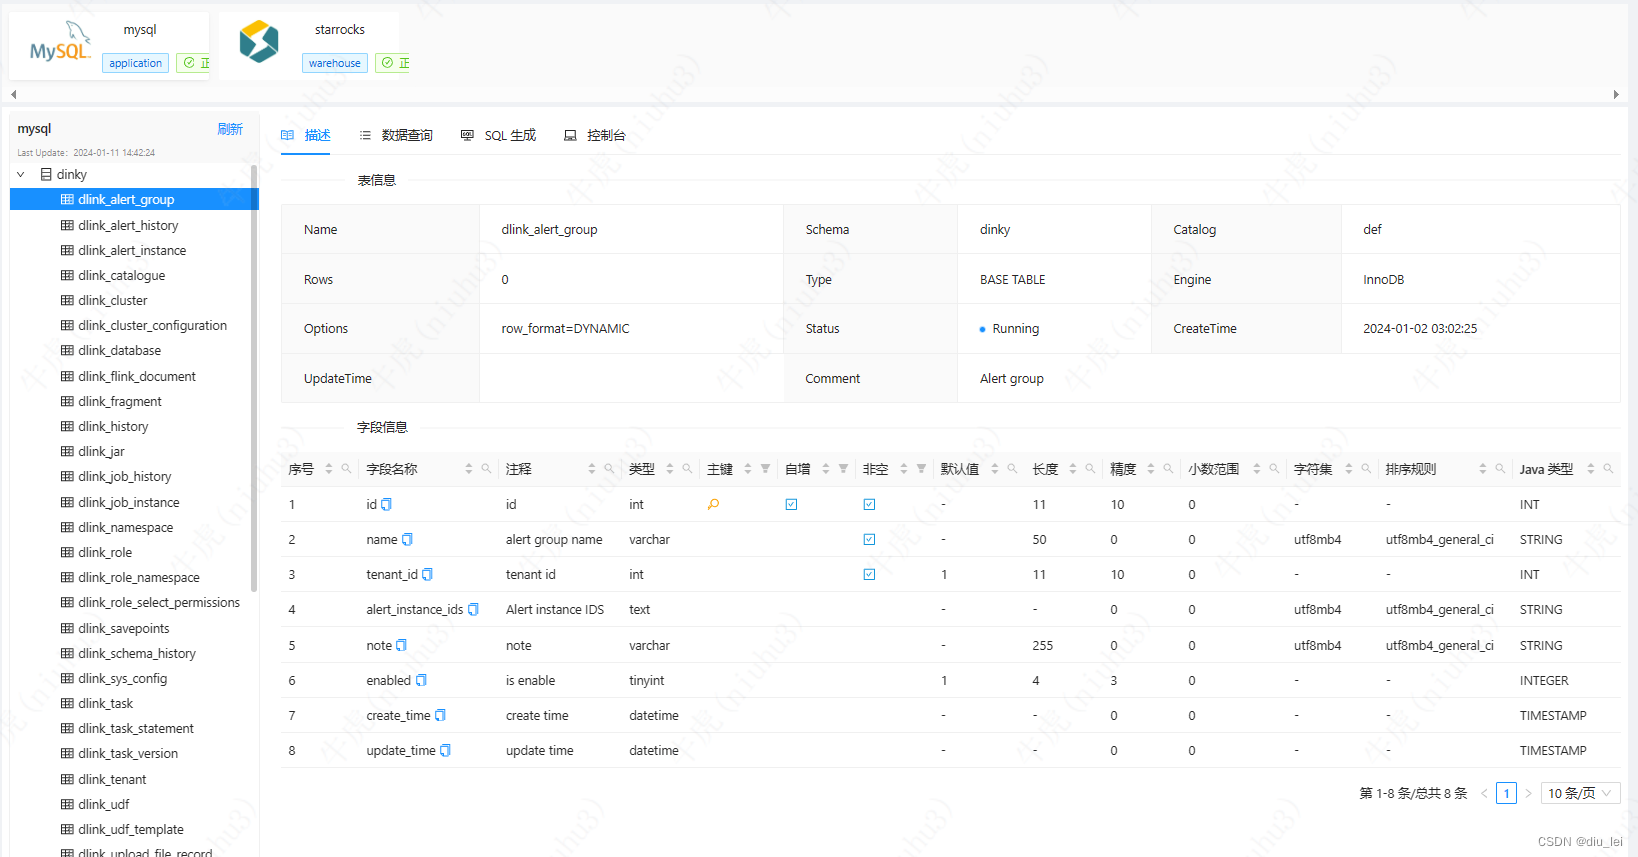Search in the 精度 column
1638x857 pixels.
coord(1168,469)
